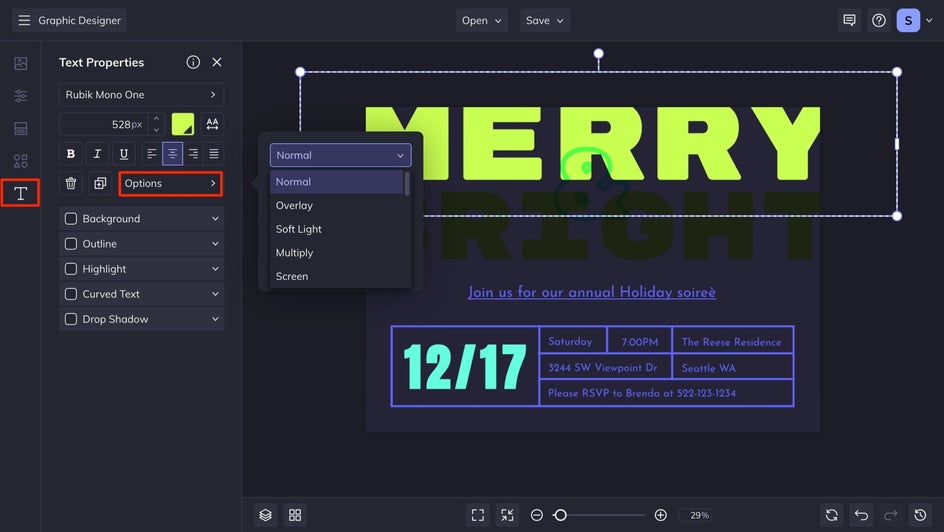Image resolution: width=944 pixels, height=532 pixels.
Task: Expand the Outline section chevron
Action: [215, 244]
